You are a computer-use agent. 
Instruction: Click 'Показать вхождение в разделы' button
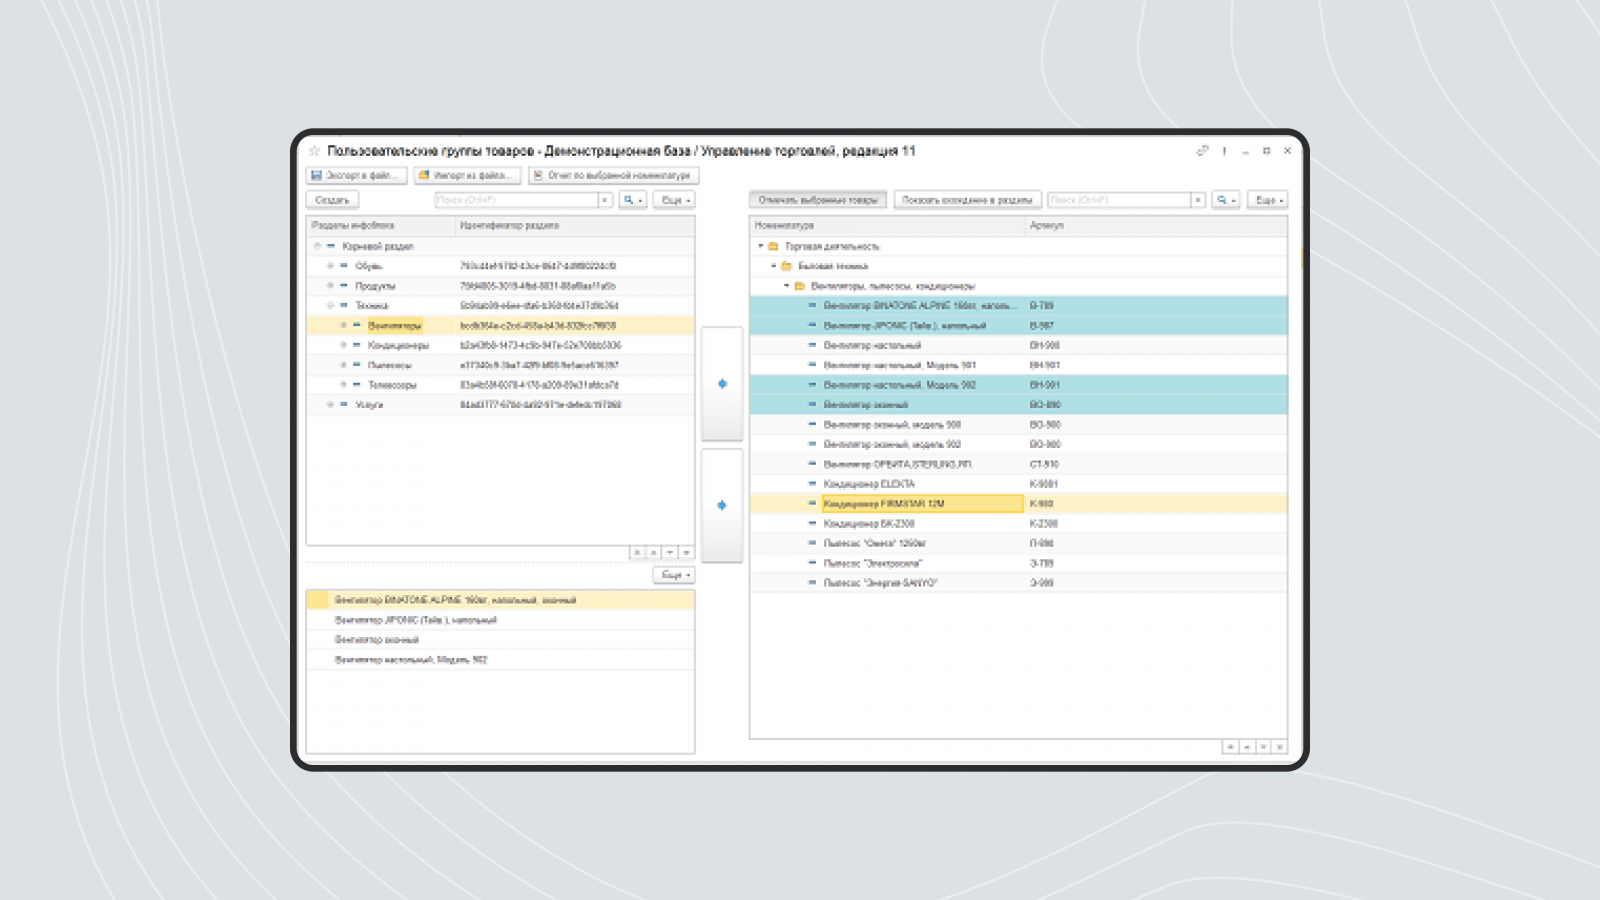coord(967,200)
